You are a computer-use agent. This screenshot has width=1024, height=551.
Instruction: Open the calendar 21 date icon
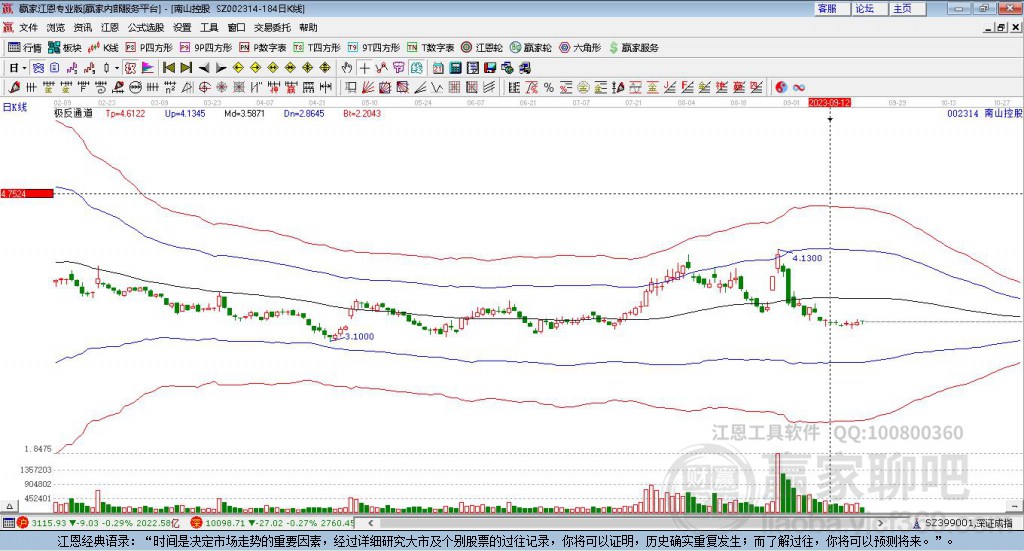(x=438, y=68)
